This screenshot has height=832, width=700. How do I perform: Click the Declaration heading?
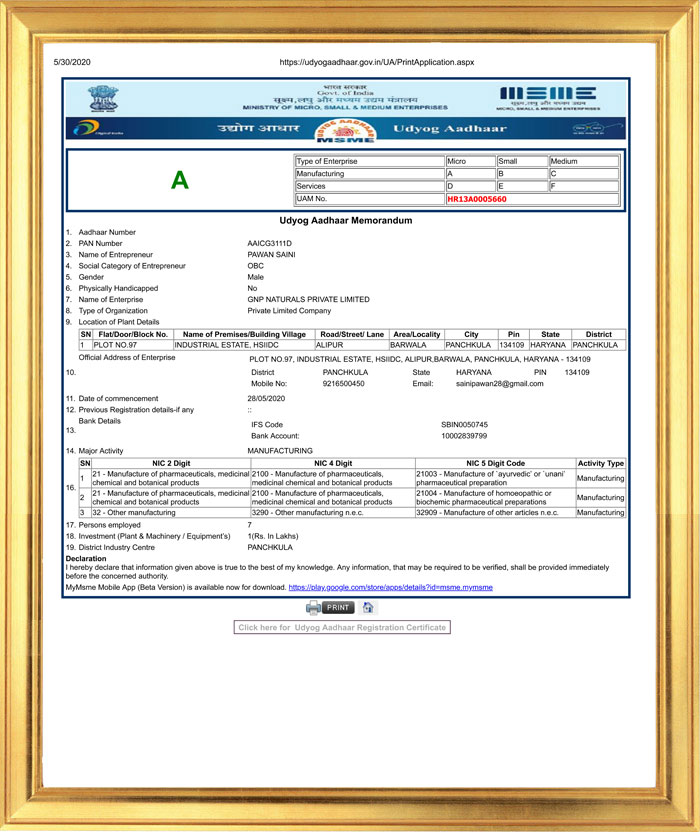[x=86, y=558]
